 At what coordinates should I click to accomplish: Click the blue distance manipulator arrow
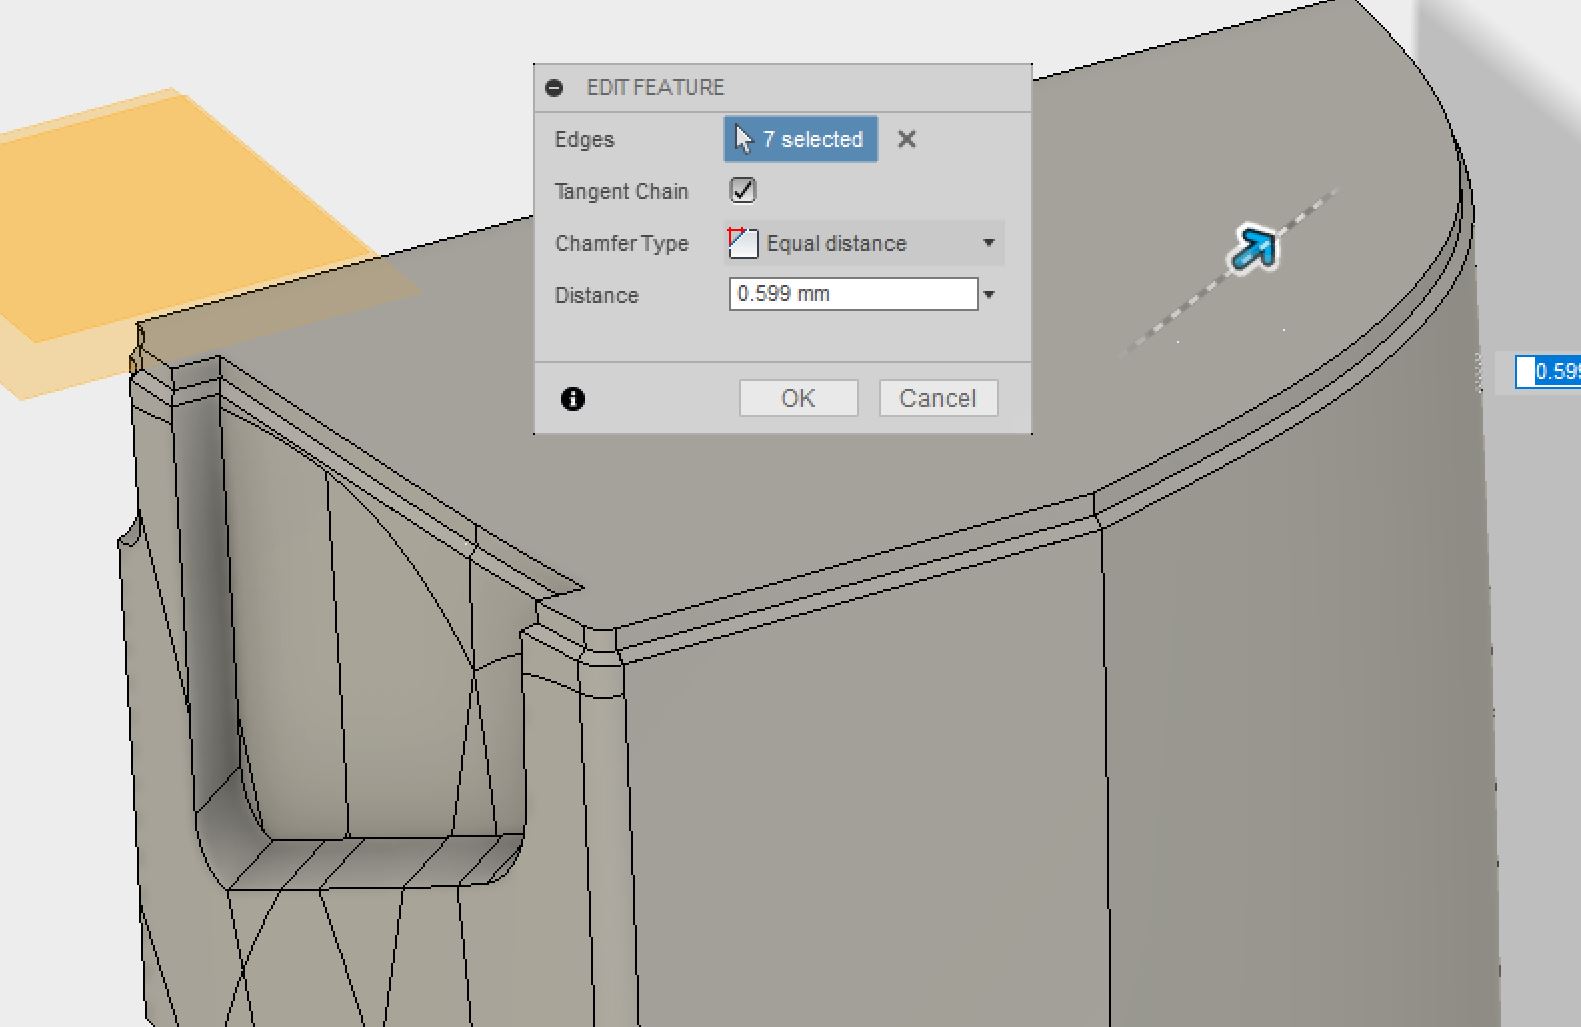(1252, 248)
